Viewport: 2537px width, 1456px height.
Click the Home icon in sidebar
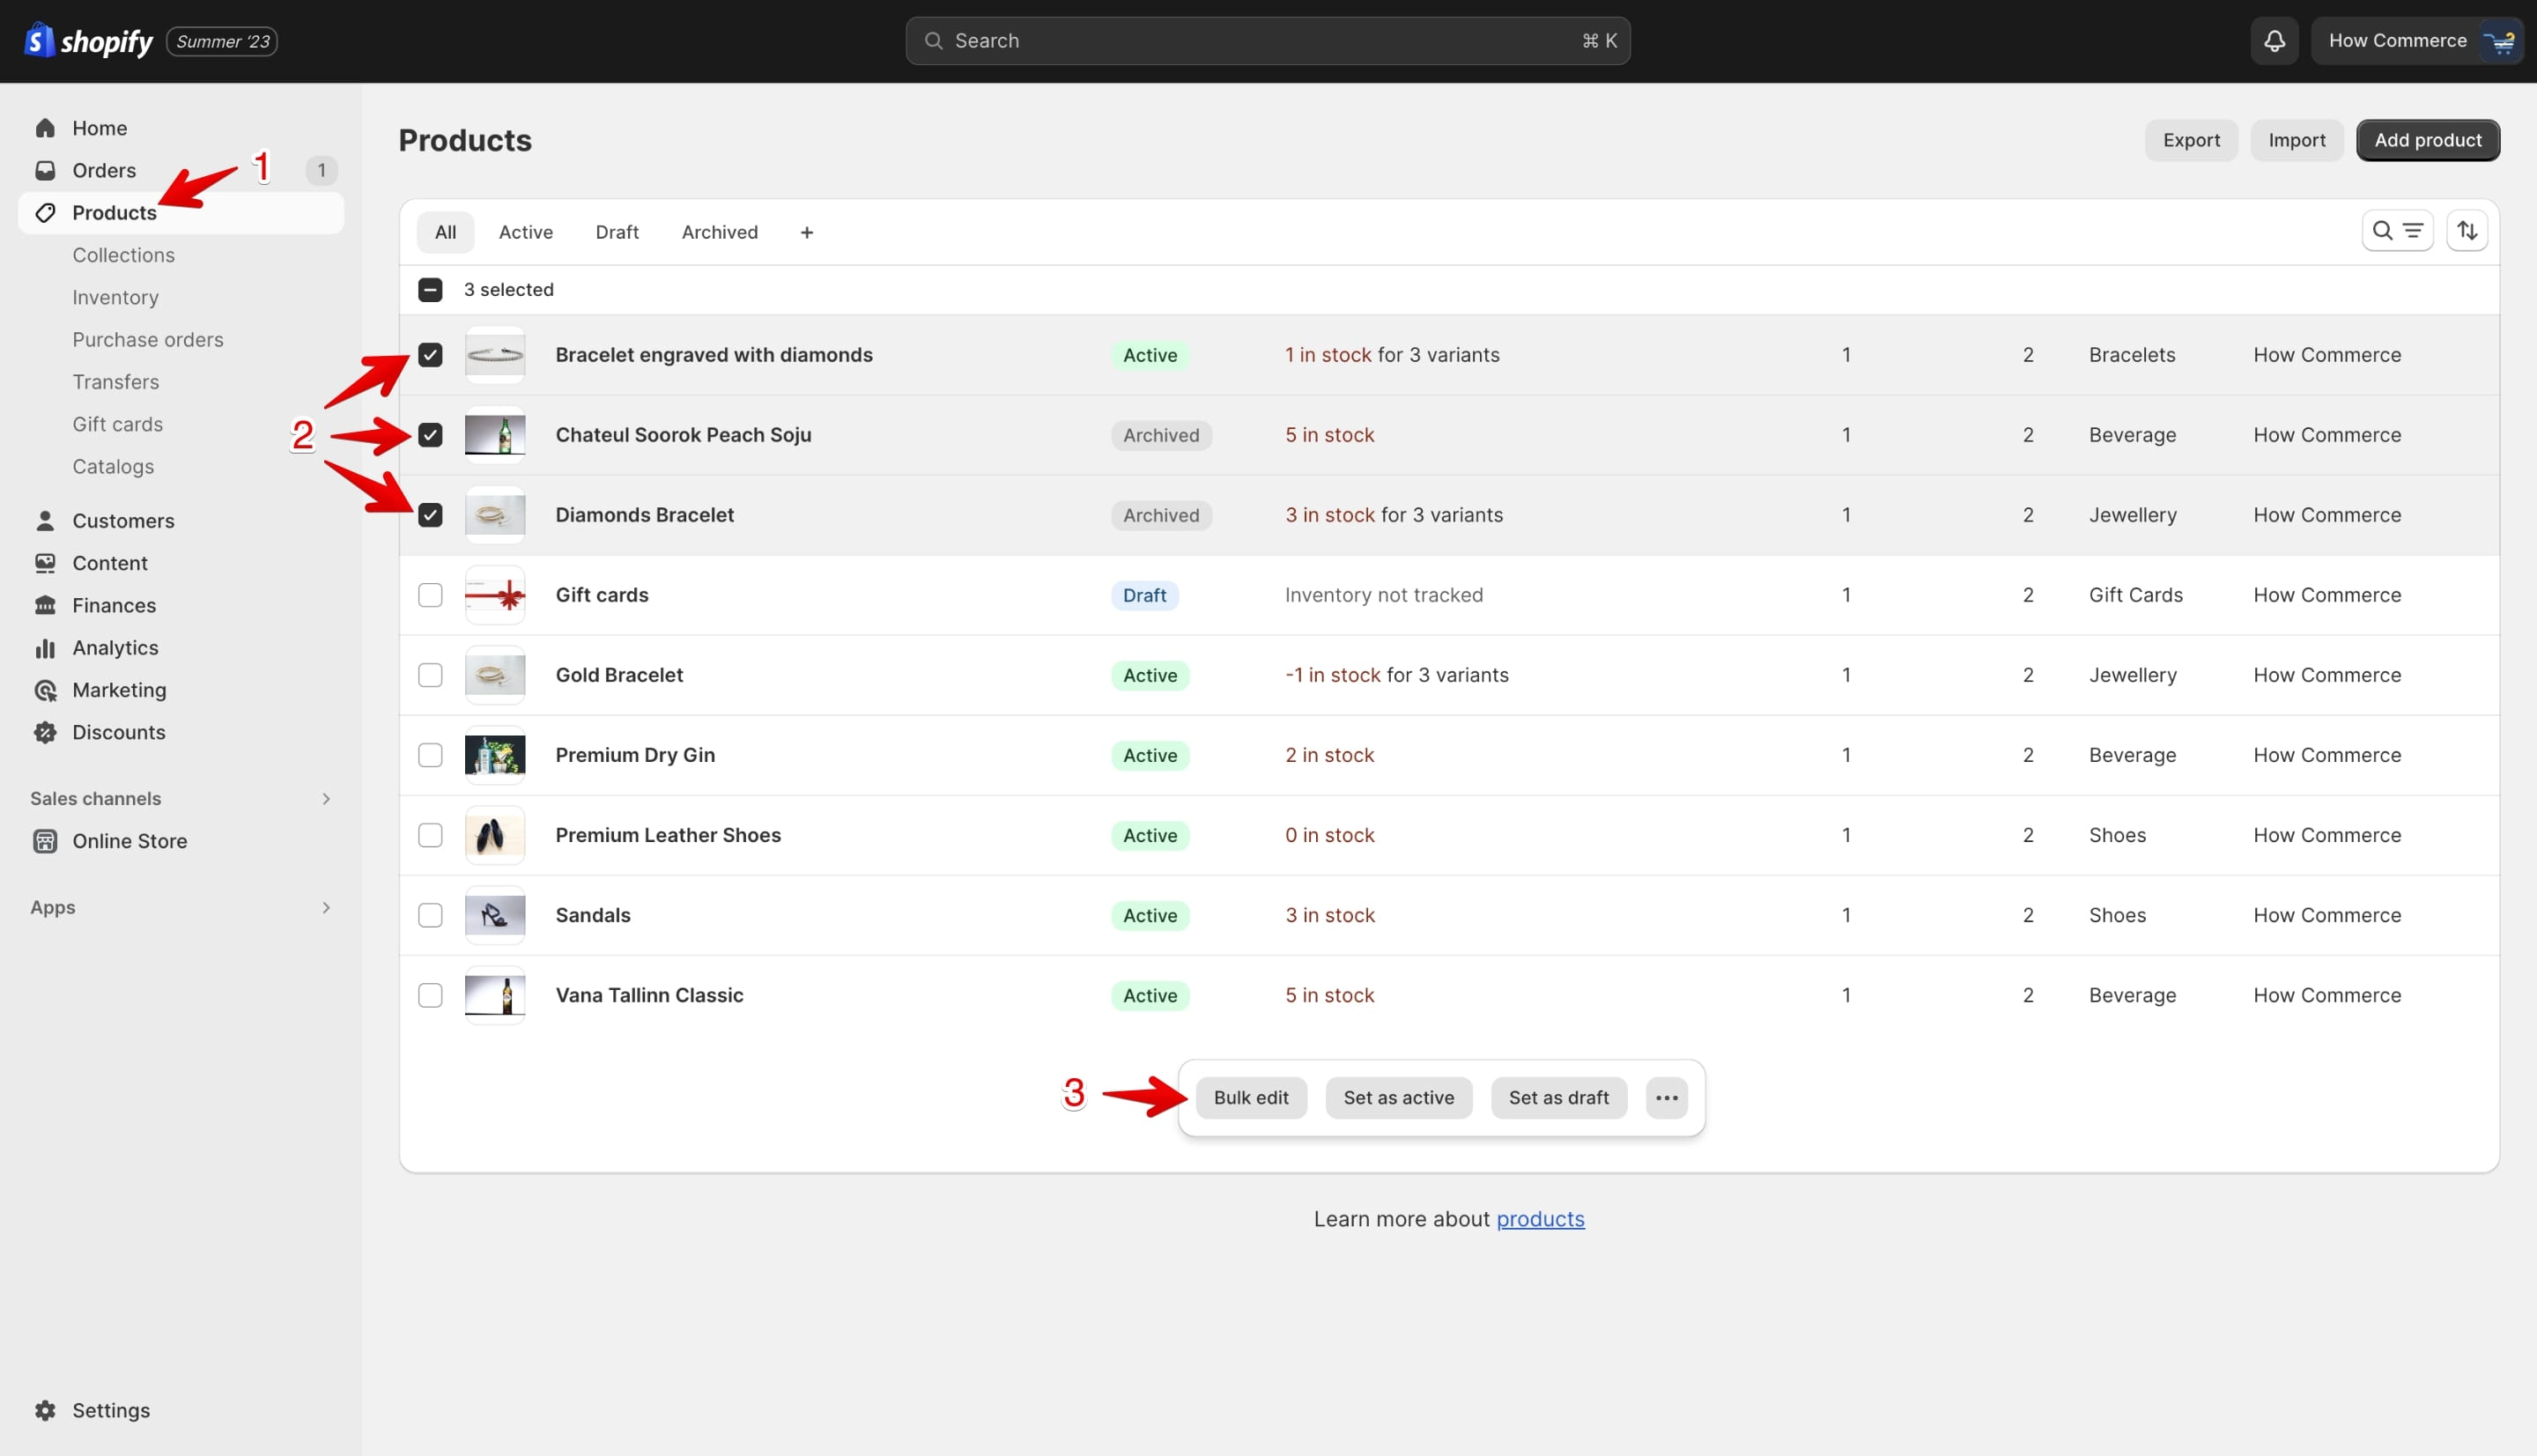point(45,128)
